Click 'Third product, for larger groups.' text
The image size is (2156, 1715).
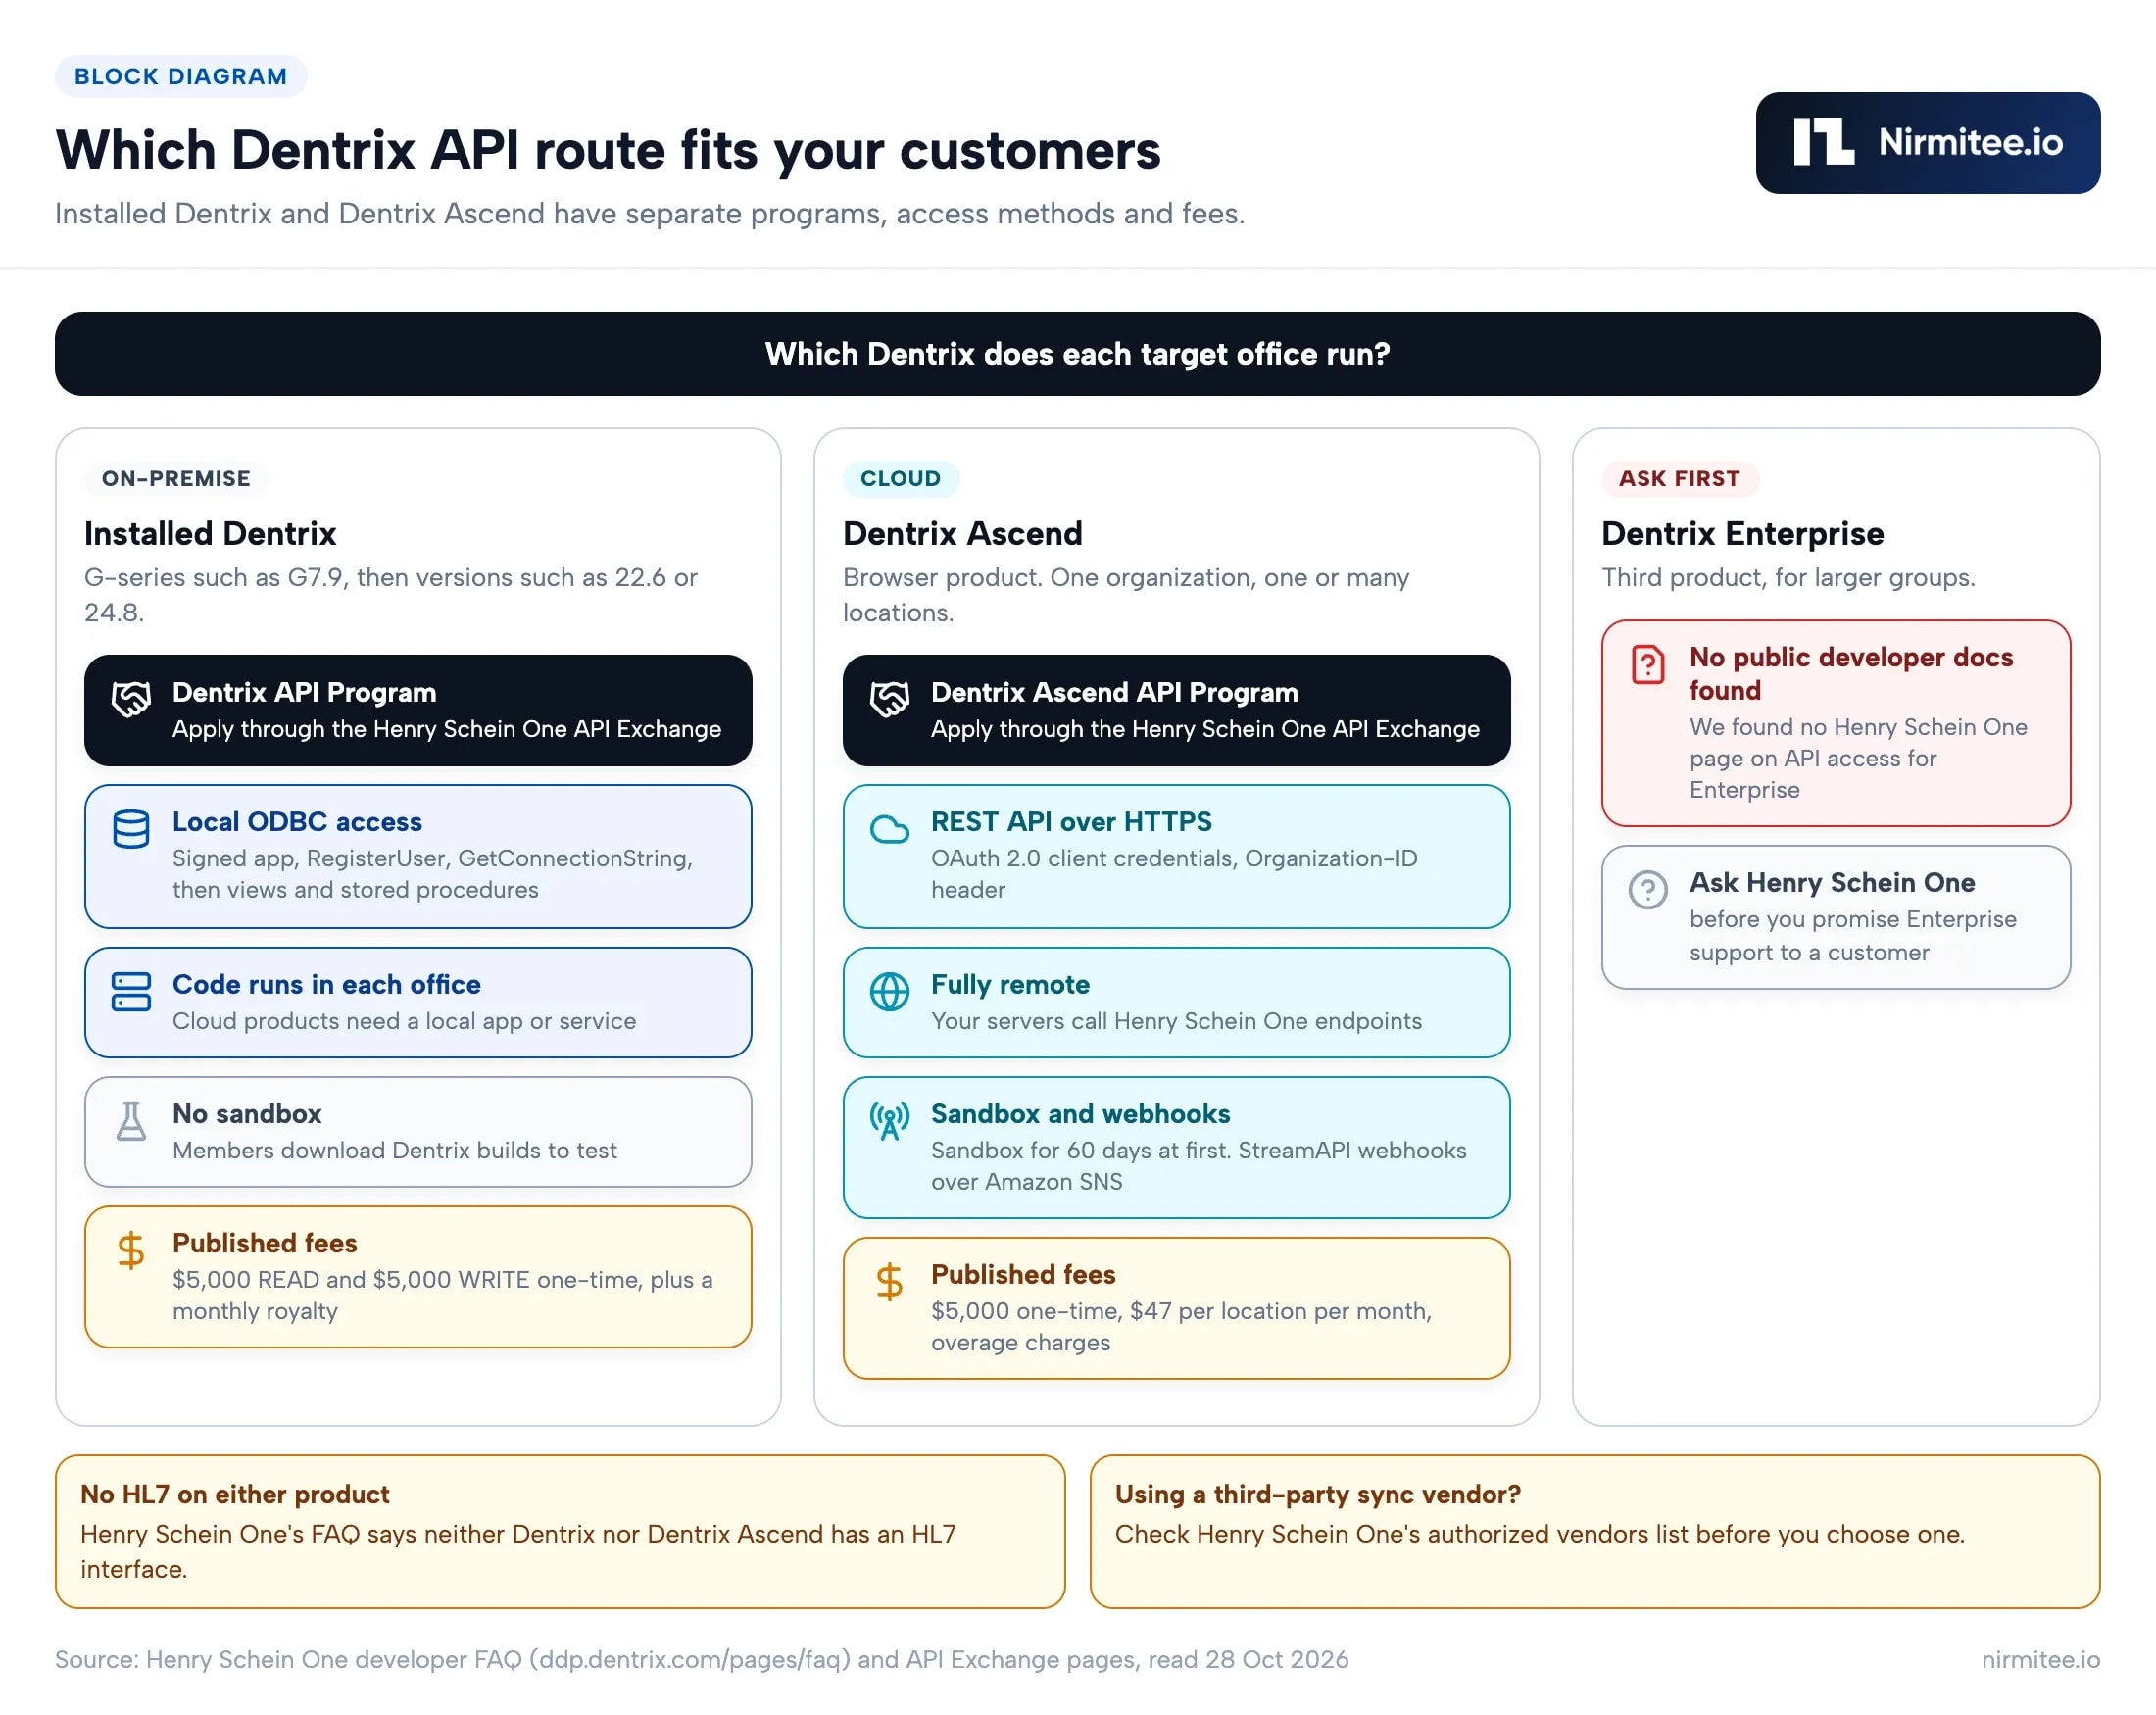coord(1788,577)
